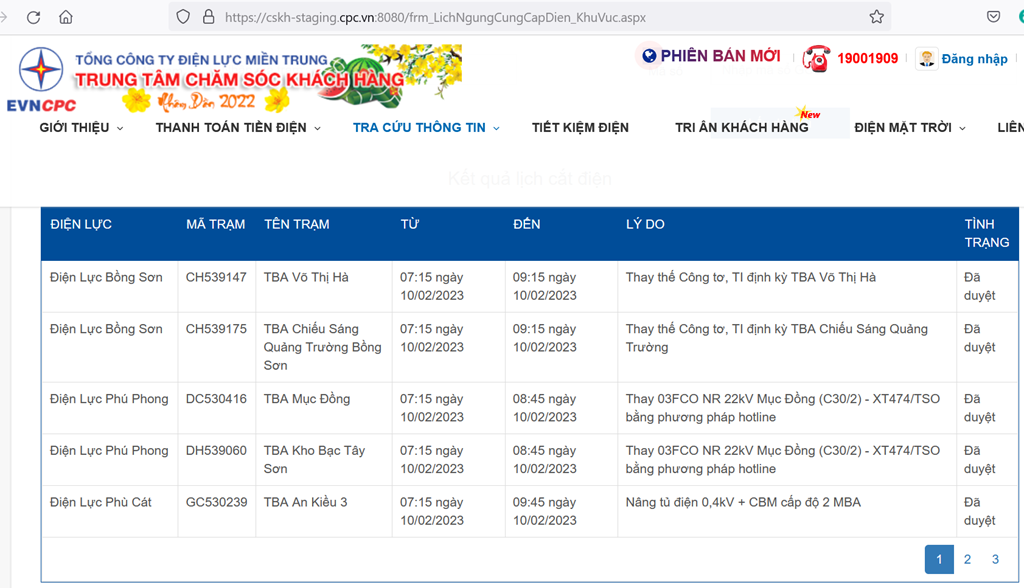Go to page 3 of results
Image resolution: width=1024 pixels, height=588 pixels.
click(995, 559)
